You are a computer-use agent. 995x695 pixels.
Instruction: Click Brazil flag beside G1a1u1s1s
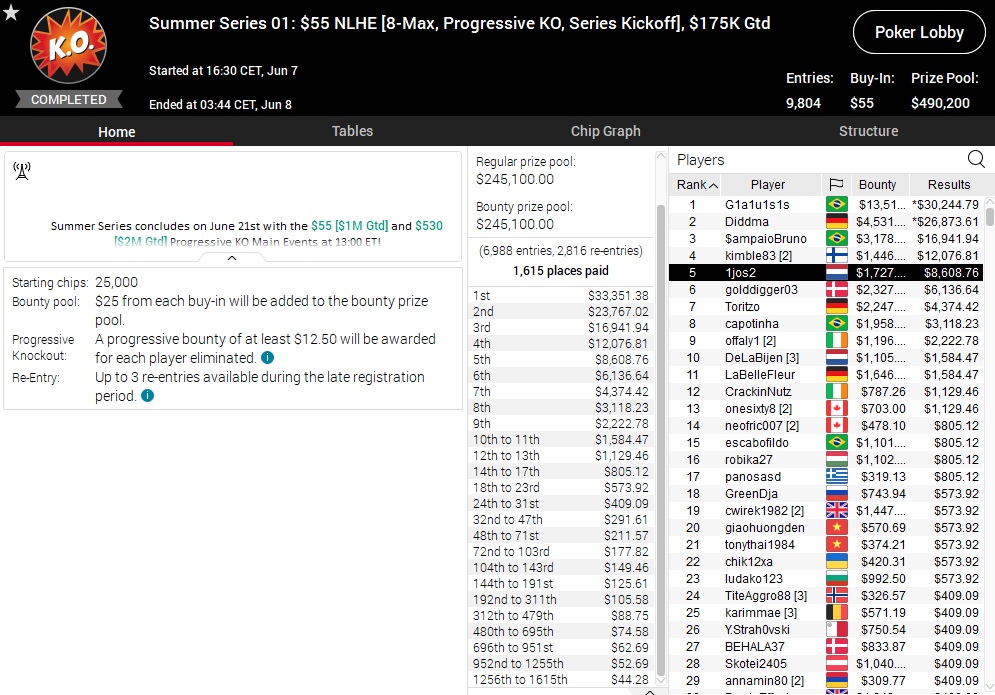[x=836, y=204]
